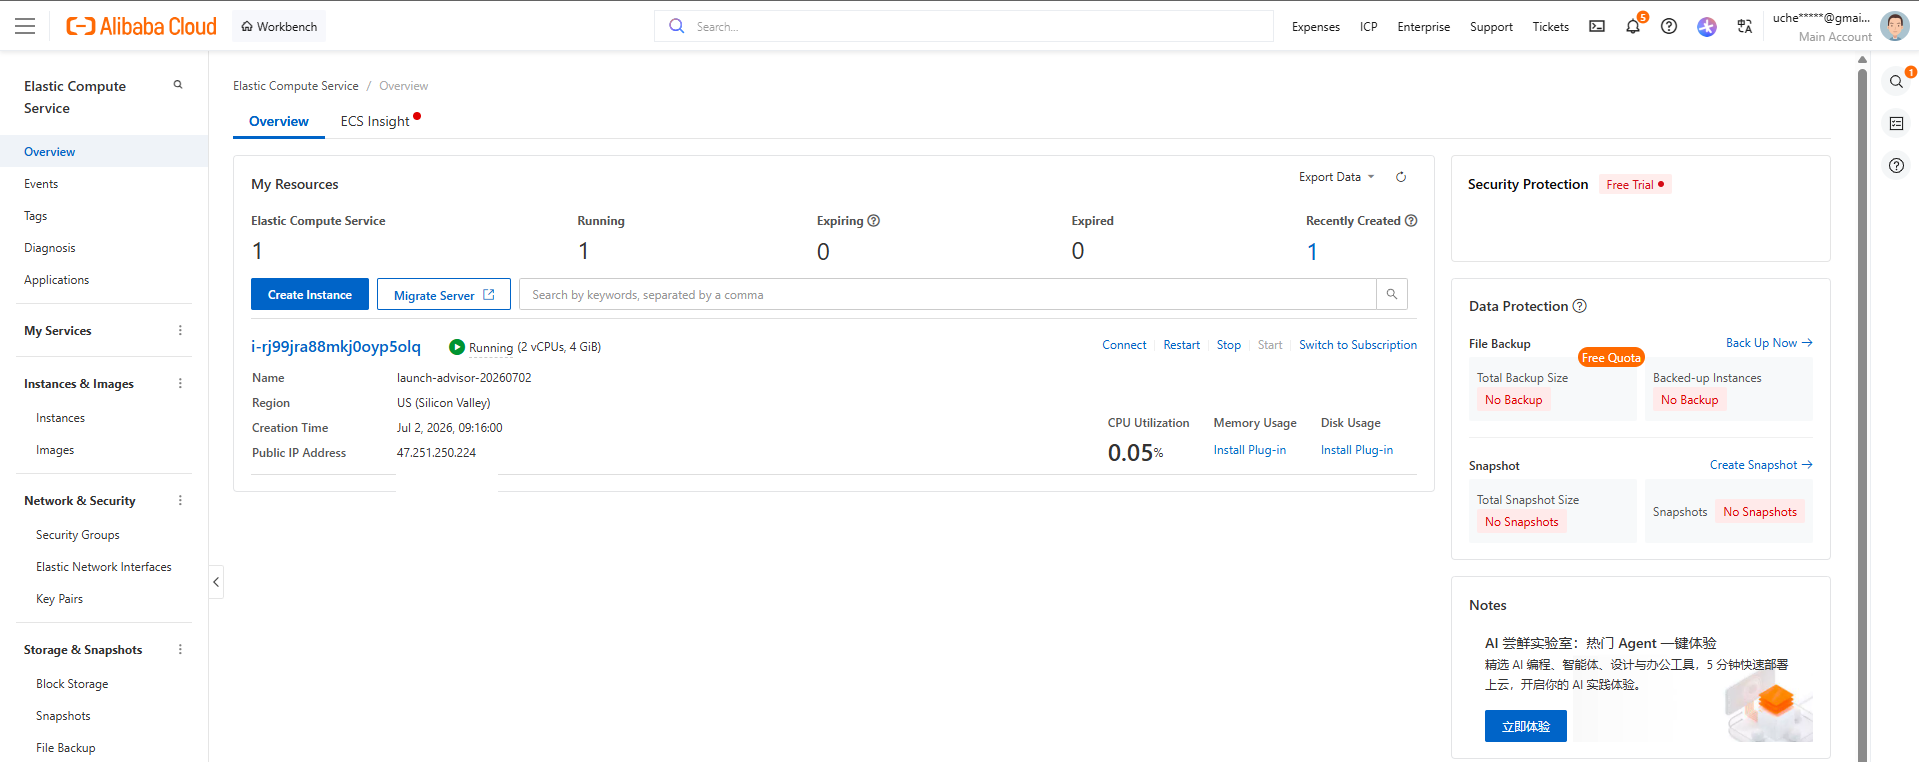The image size is (1919, 762).
Task: Stop the running instance
Action: 1229,345
